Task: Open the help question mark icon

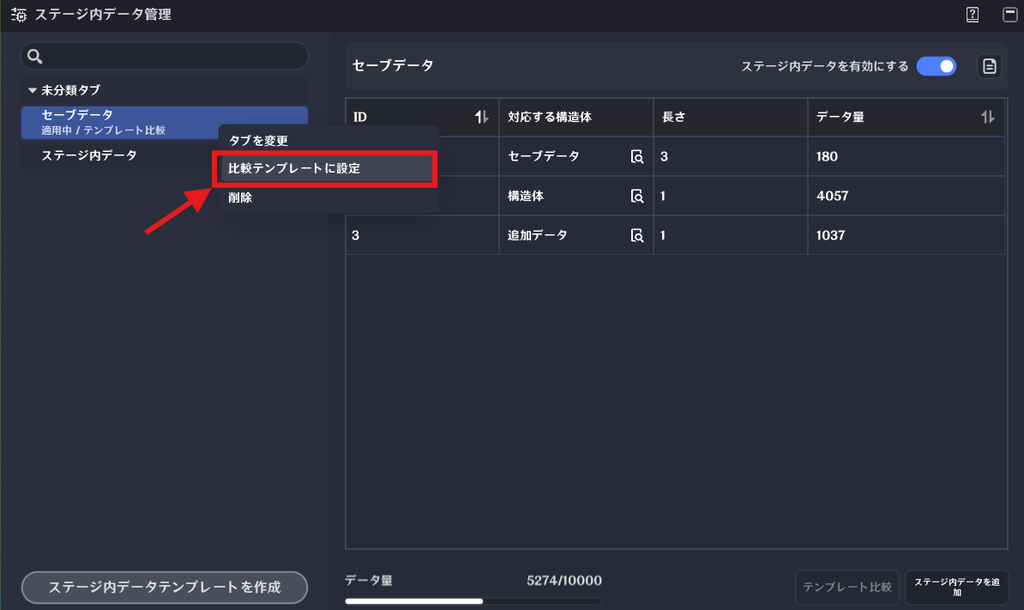Action: click(972, 14)
